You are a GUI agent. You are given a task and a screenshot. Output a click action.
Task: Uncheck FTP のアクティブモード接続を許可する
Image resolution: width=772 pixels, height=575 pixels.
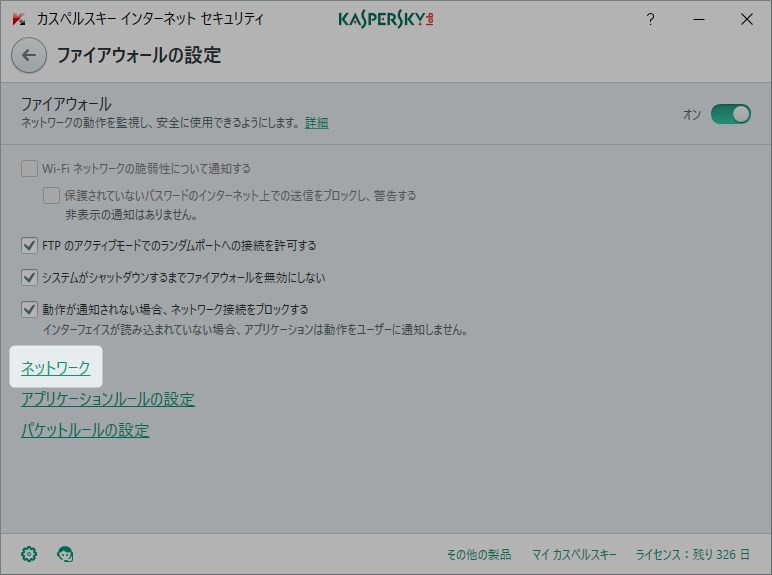[30, 245]
